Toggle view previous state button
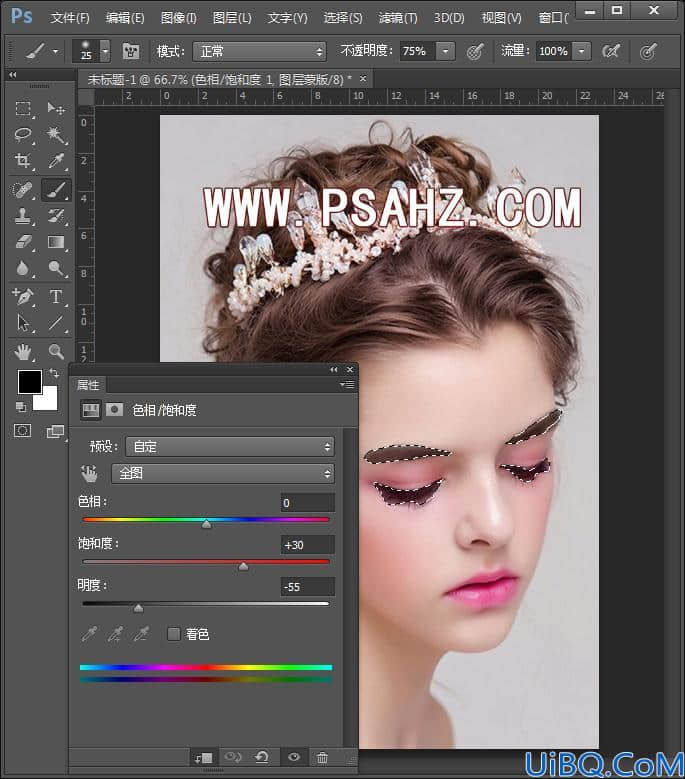685x779 pixels. point(233,757)
